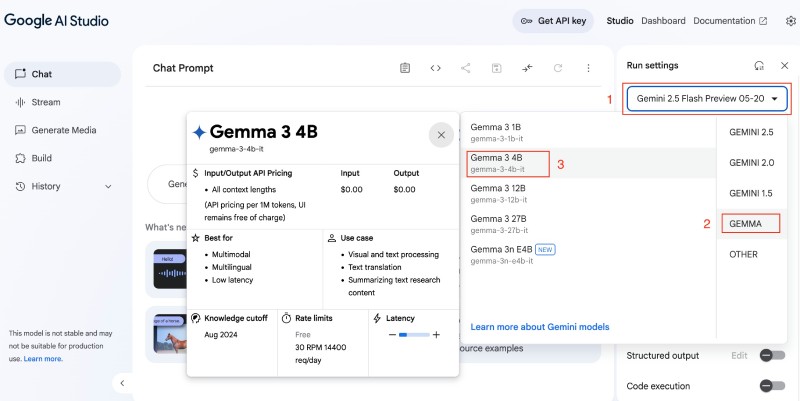Open the settings gear icon
This screenshot has height=401, width=800.
[x=790, y=21]
